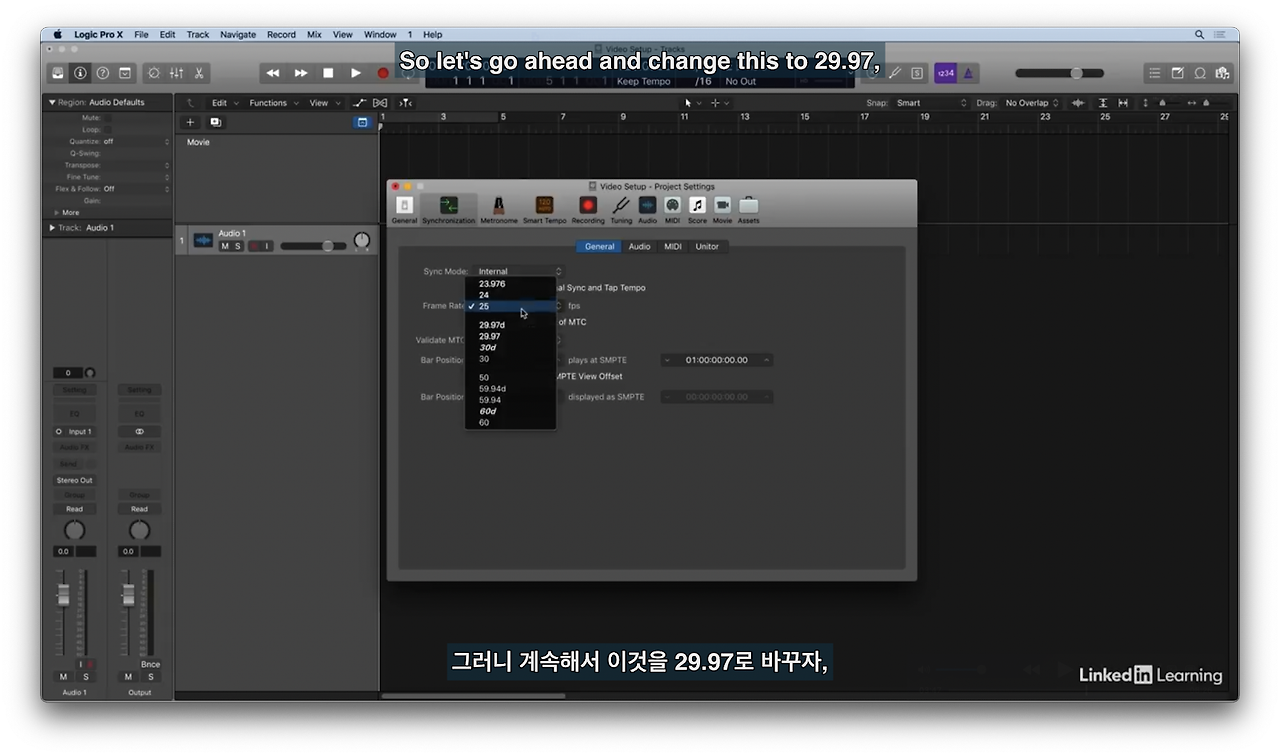
Task: Open the View menu in Tracks area
Action: click(323, 103)
